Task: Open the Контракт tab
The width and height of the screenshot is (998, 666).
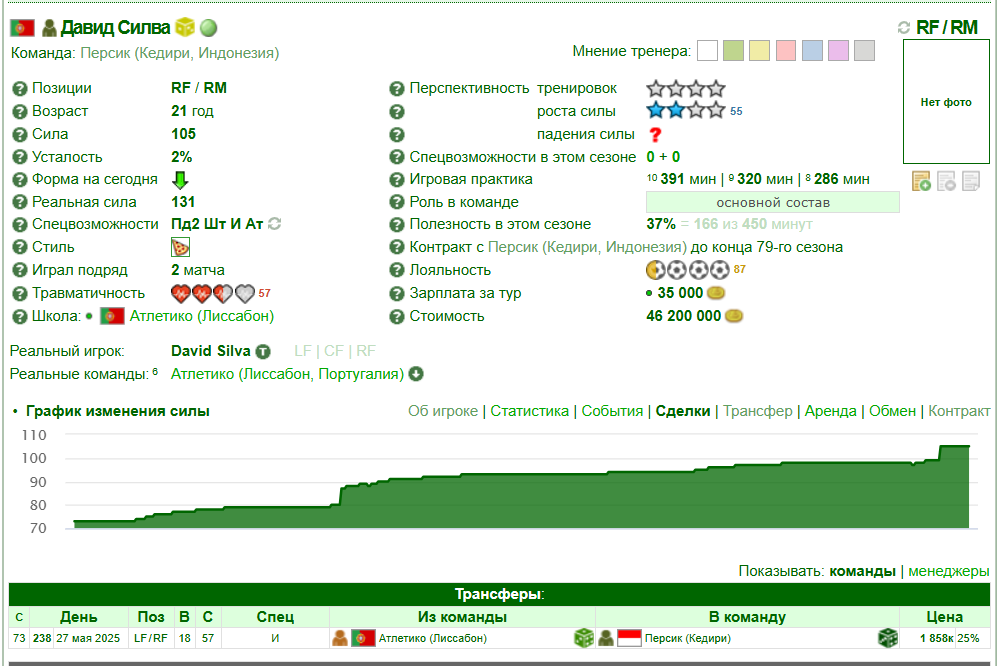Action: coord(959,411)
